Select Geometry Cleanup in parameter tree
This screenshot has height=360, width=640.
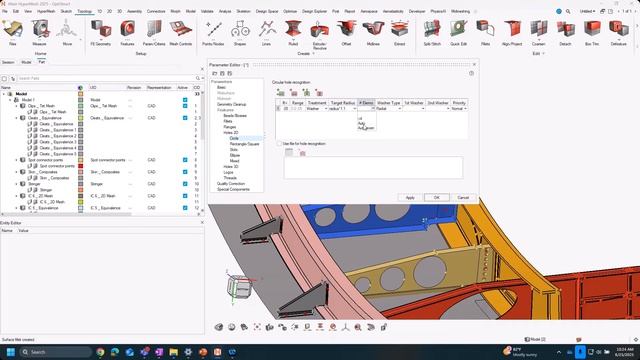click(231, 104)
